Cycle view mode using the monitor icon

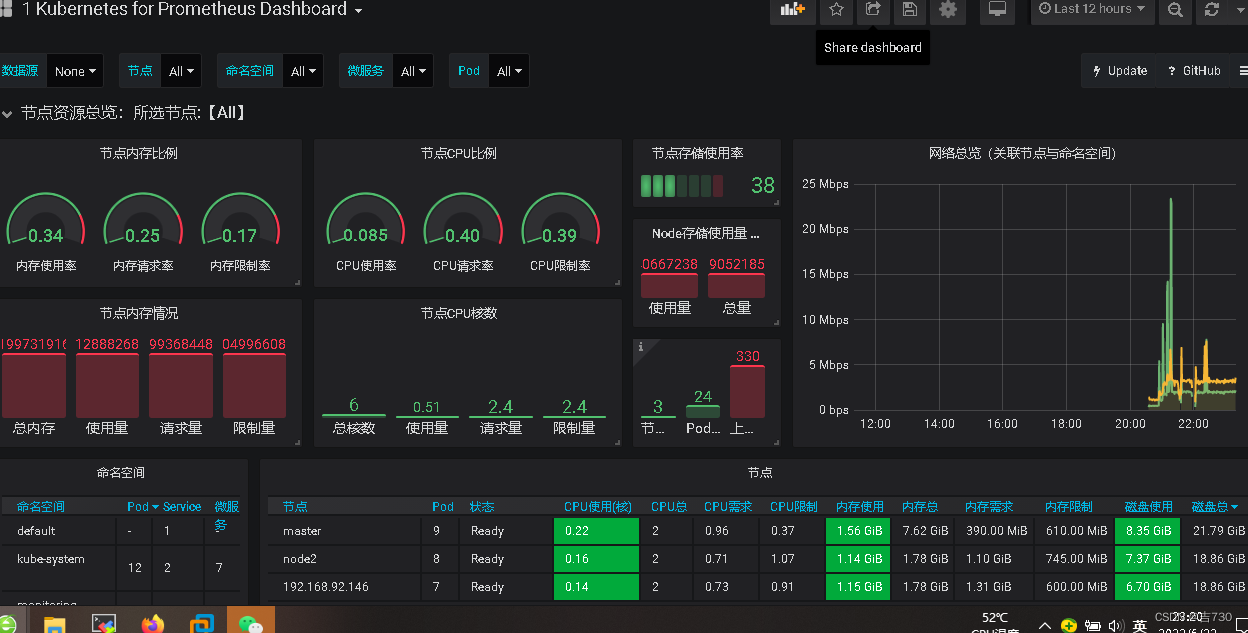click(997, 12)
